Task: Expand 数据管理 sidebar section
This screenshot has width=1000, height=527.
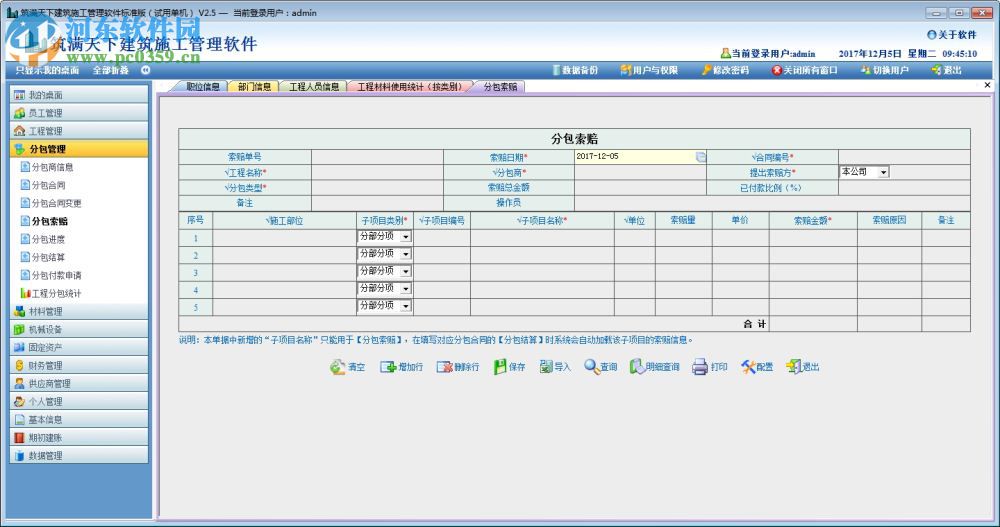Action: pos(79,456)
